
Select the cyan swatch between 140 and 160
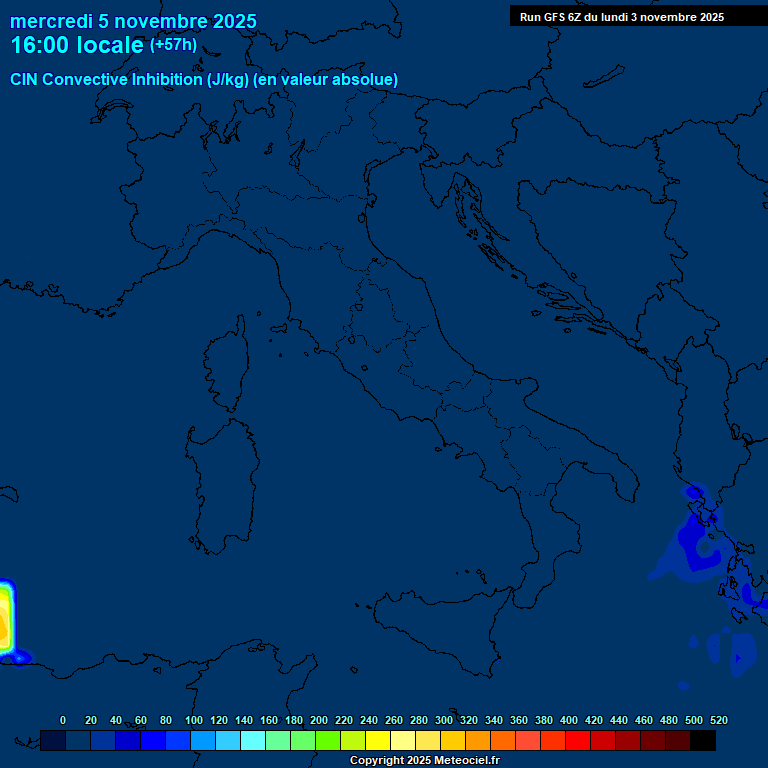point(253,741)
